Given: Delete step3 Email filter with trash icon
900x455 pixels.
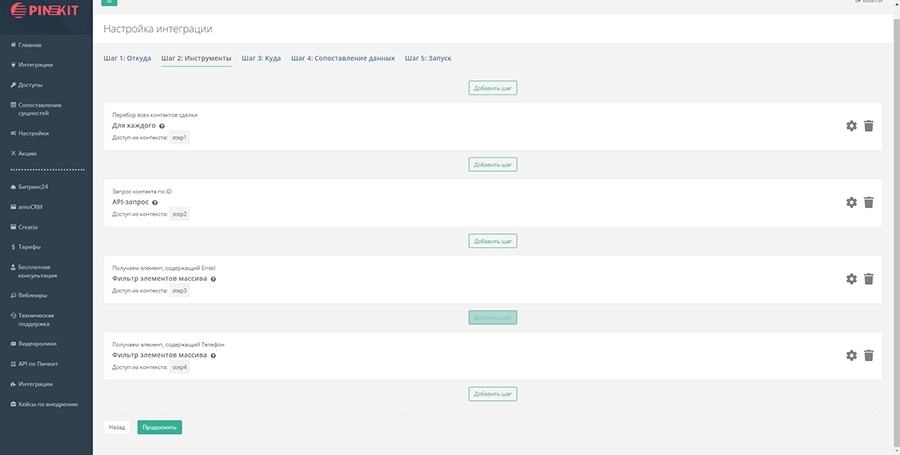Looking at the screenshot, I should point(868,279).
